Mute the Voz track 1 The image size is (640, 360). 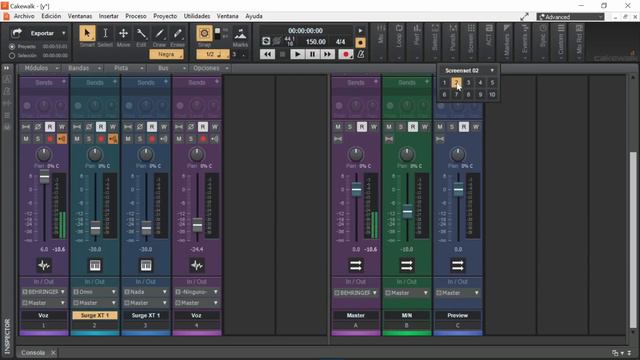coord(26,139)
